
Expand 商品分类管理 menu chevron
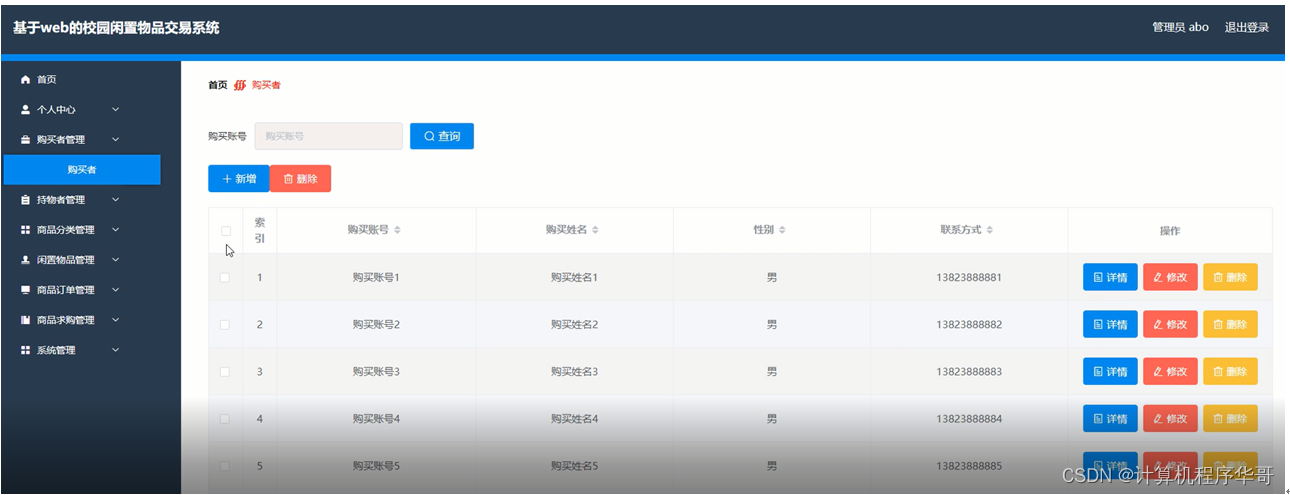115,230
